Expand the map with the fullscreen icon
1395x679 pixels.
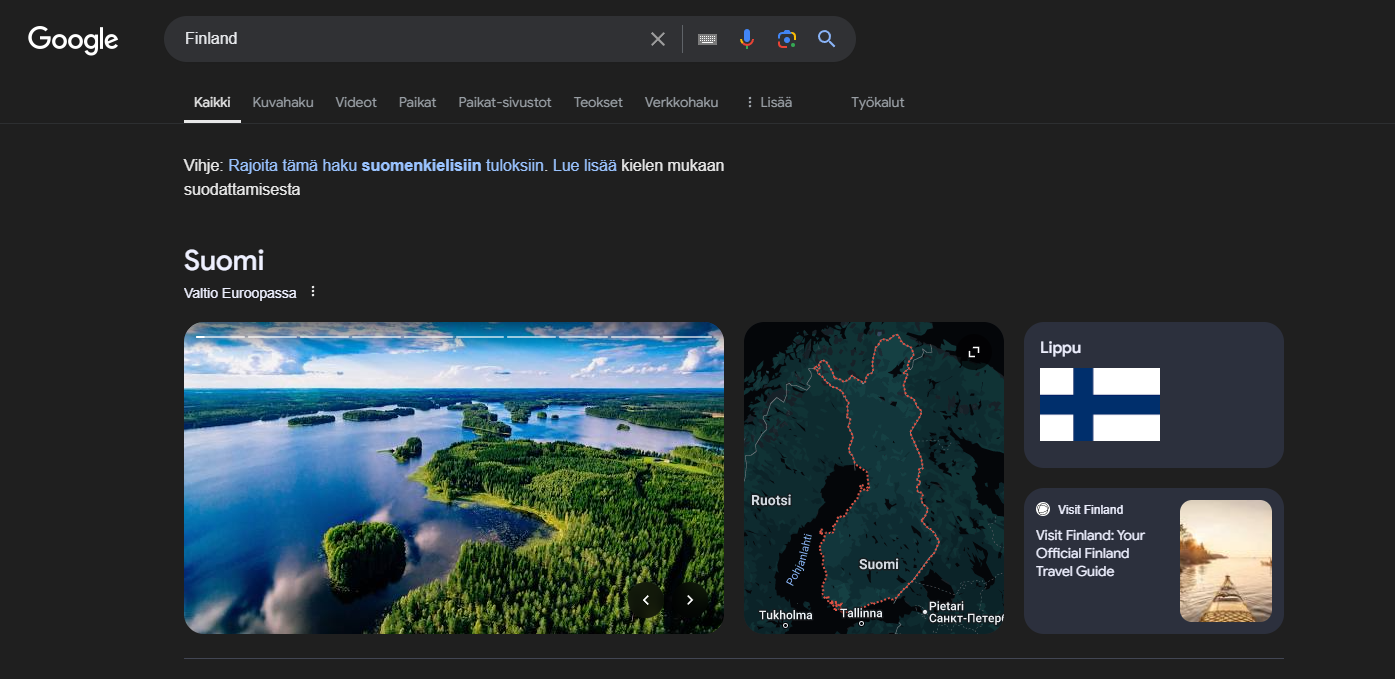pyautogui.click(x=974, y=352)
